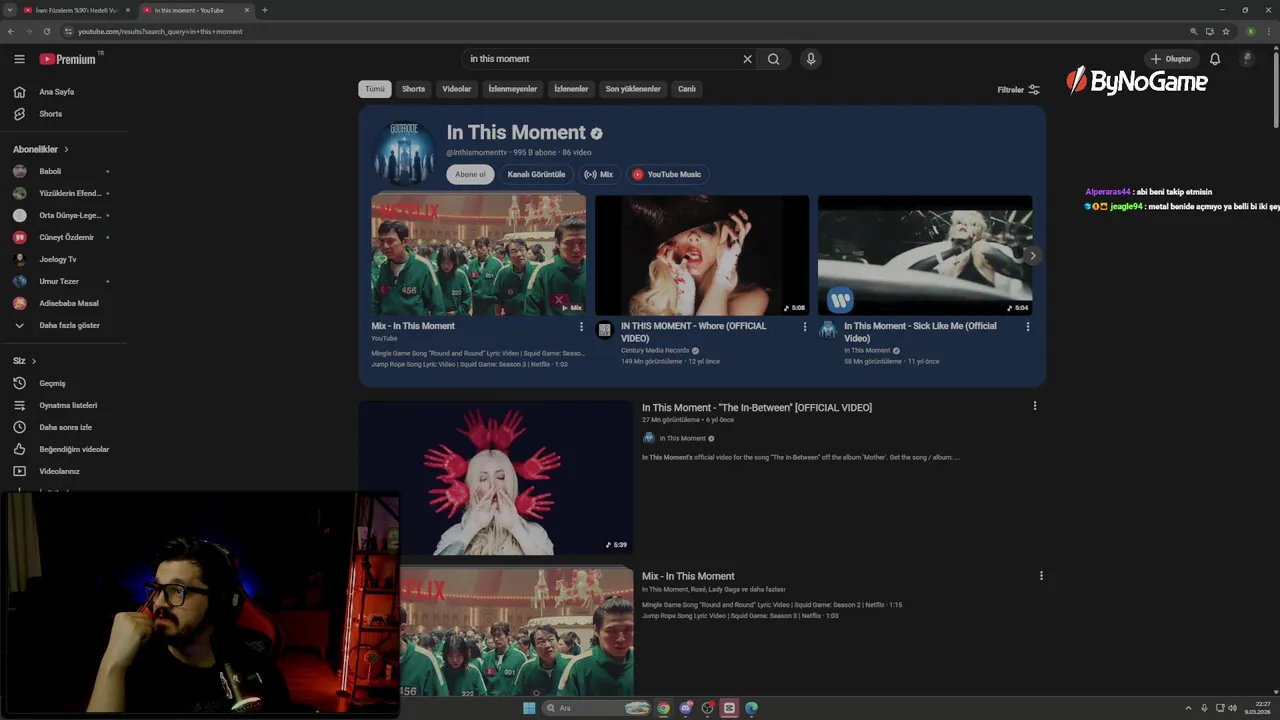Open the YouTube Music button
Screen dimensions: 1280x720
click(x=666, y=174)
